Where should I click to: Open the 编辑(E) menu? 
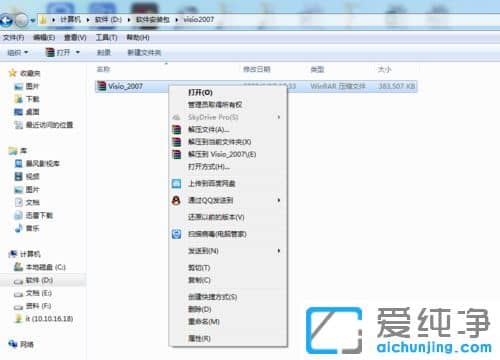44,37
